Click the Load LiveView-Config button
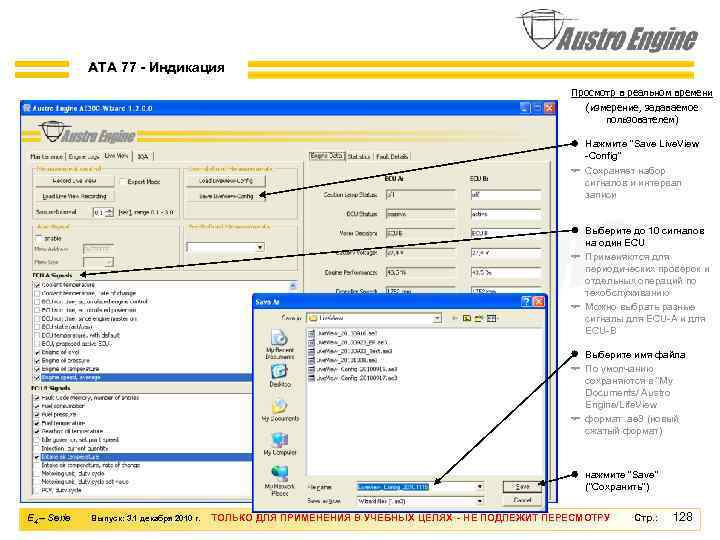The width and height of the screenshot is (720, 540). pos(225,181)
